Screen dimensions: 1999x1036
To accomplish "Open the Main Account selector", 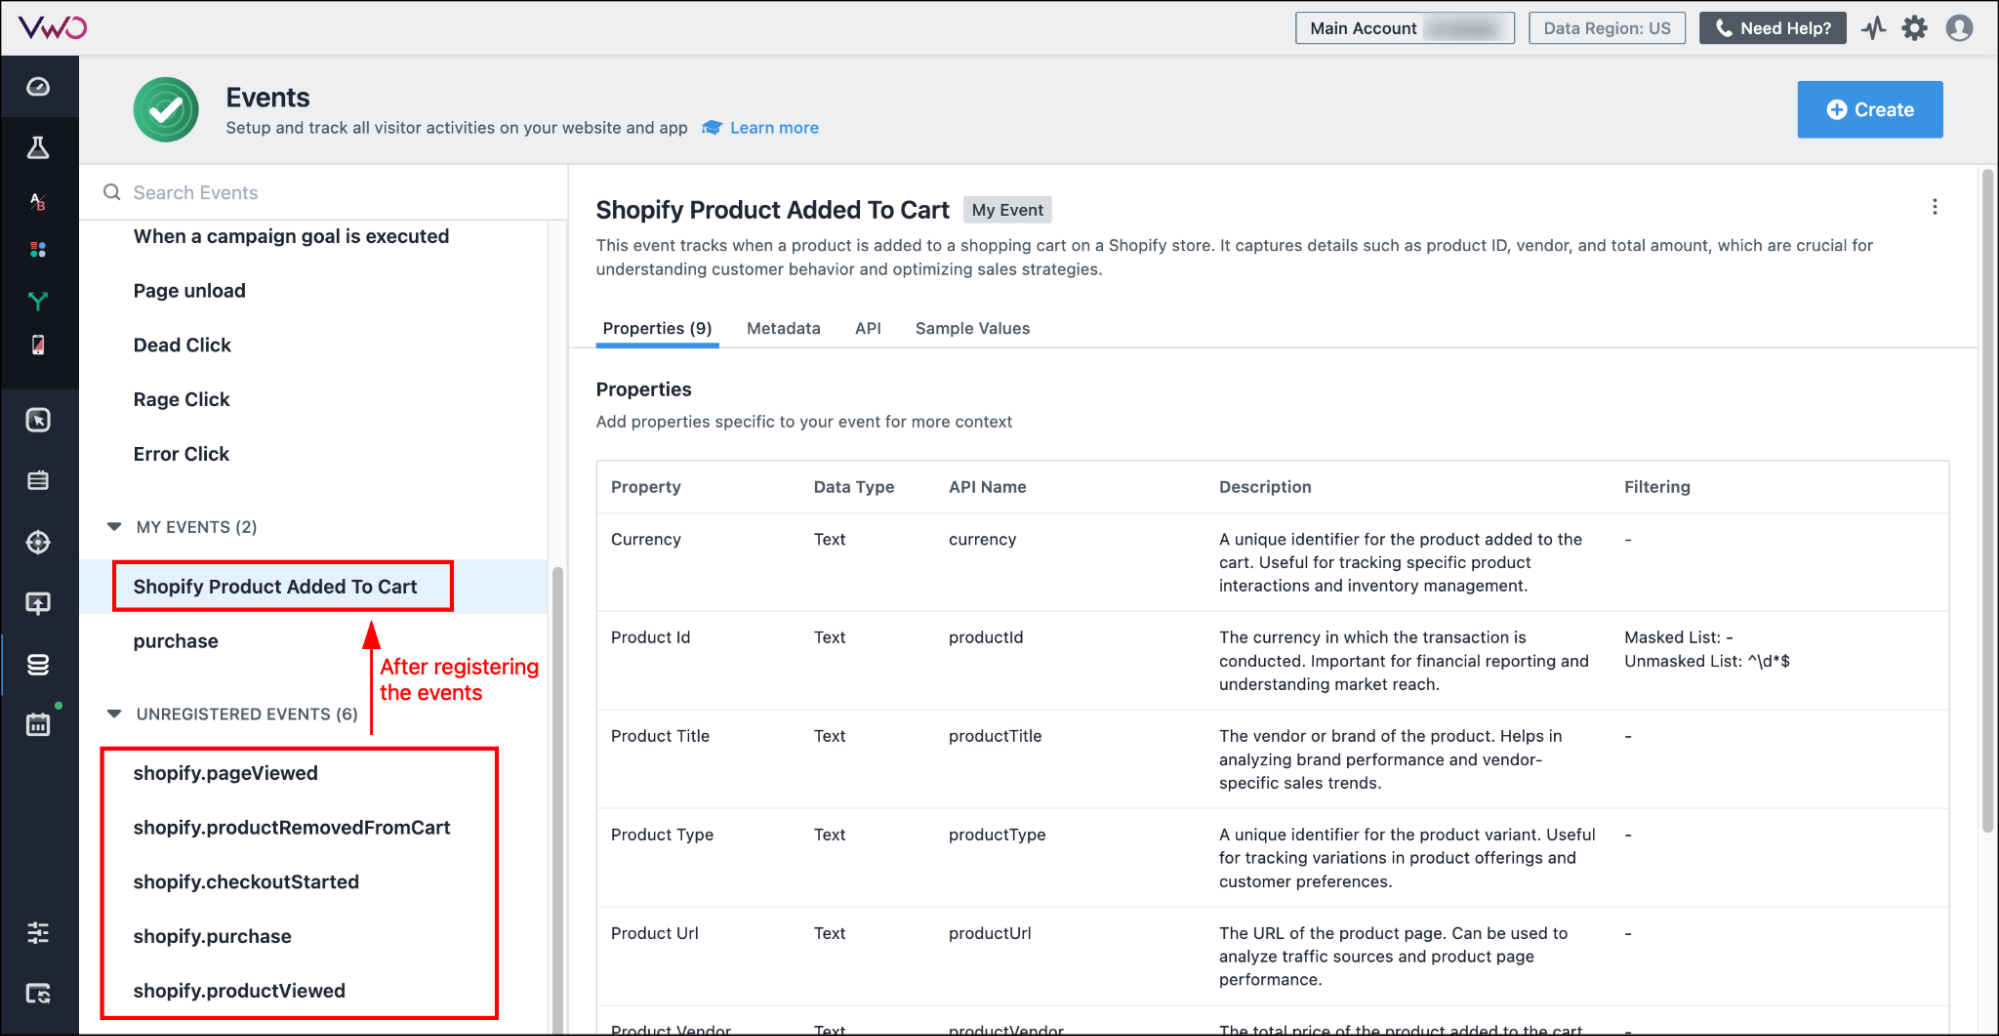I will (1404, 28).
